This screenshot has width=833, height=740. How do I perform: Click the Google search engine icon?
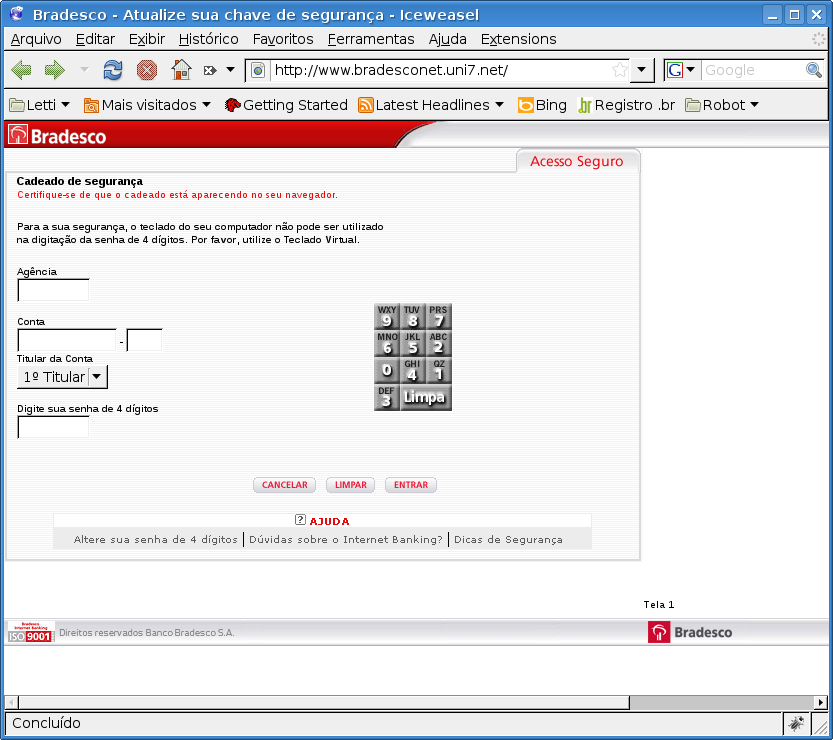(x=675, y=70)
